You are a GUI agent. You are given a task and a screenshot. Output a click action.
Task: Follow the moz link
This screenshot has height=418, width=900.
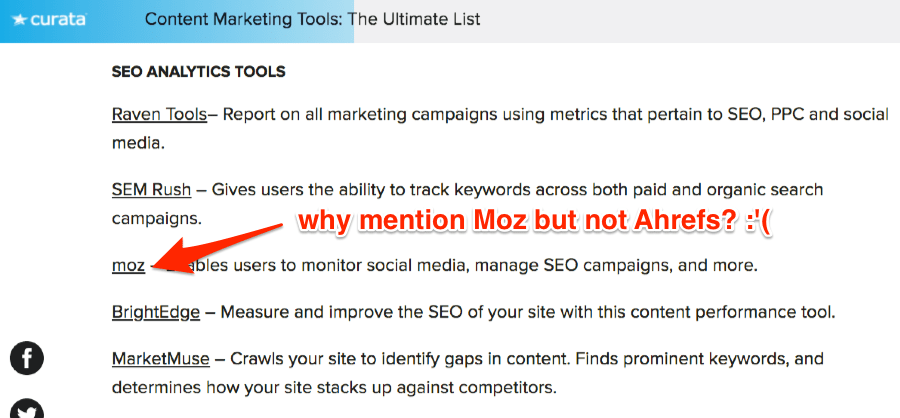[x=128, y=266]
